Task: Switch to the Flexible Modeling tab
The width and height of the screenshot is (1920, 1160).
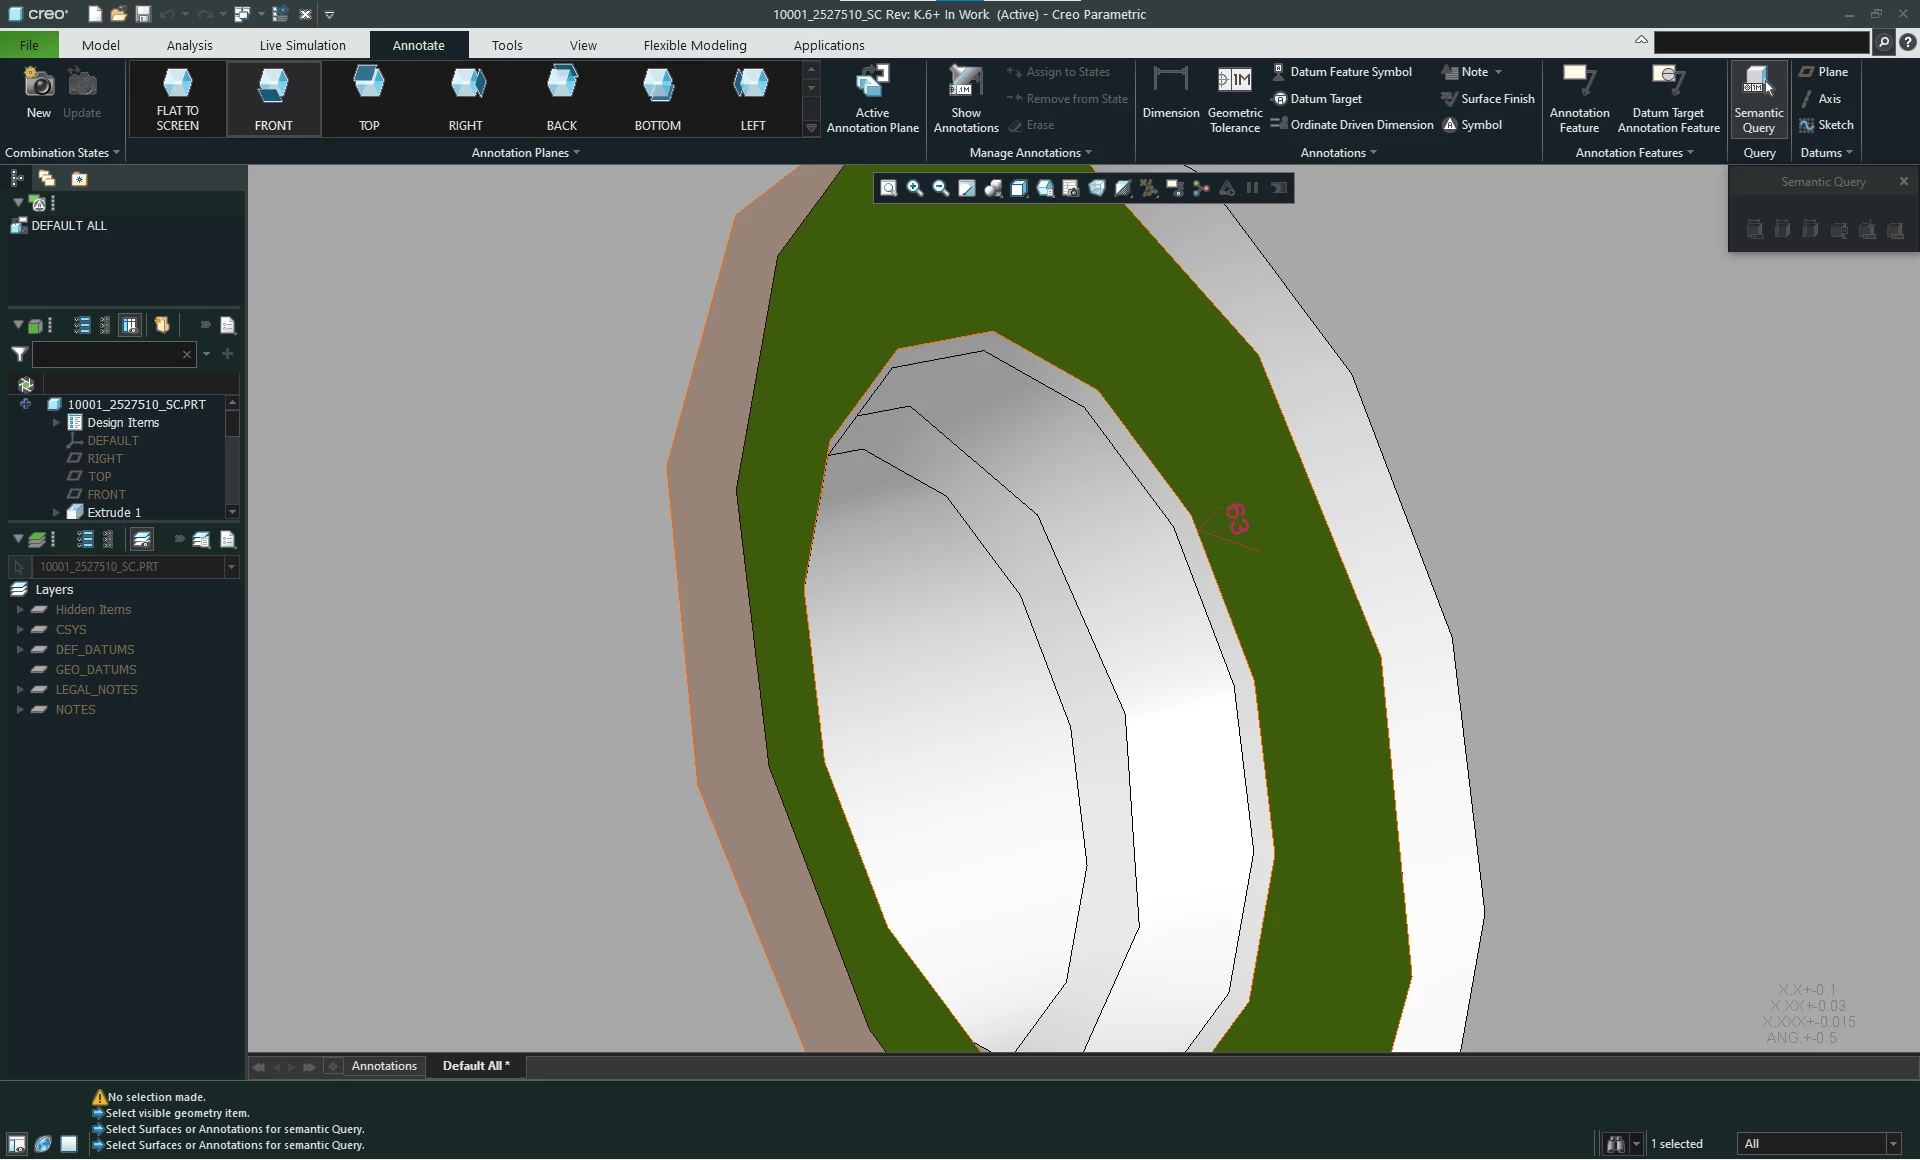Action: coord(694,45)
